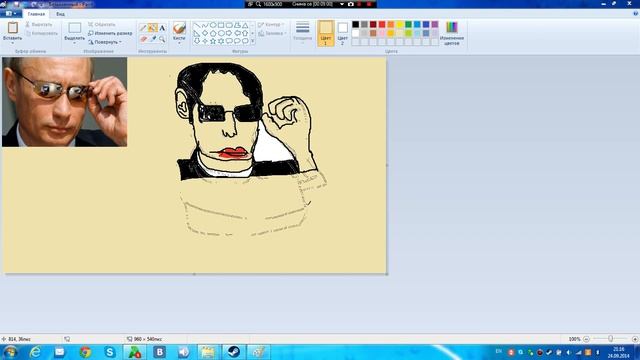Open Internet Explorer from the taskbar
Screen dimensions: 640x360
coord(36,352)
